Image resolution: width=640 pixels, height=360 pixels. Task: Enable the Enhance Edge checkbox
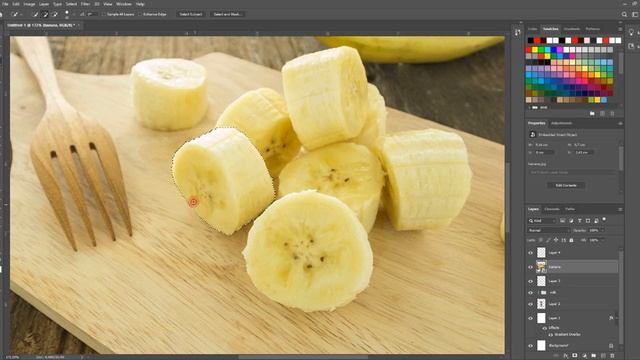click(140, 14)
